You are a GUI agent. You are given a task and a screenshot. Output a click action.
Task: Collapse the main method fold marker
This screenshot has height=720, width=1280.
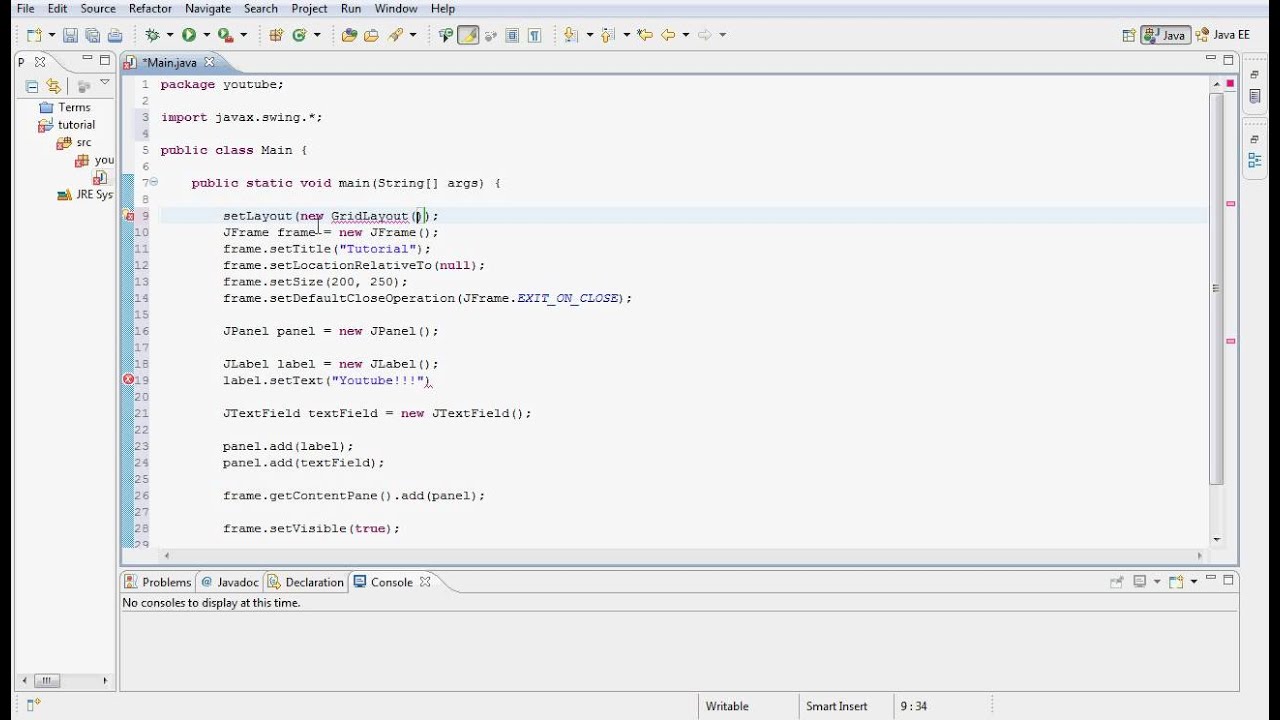coord(153,183)
